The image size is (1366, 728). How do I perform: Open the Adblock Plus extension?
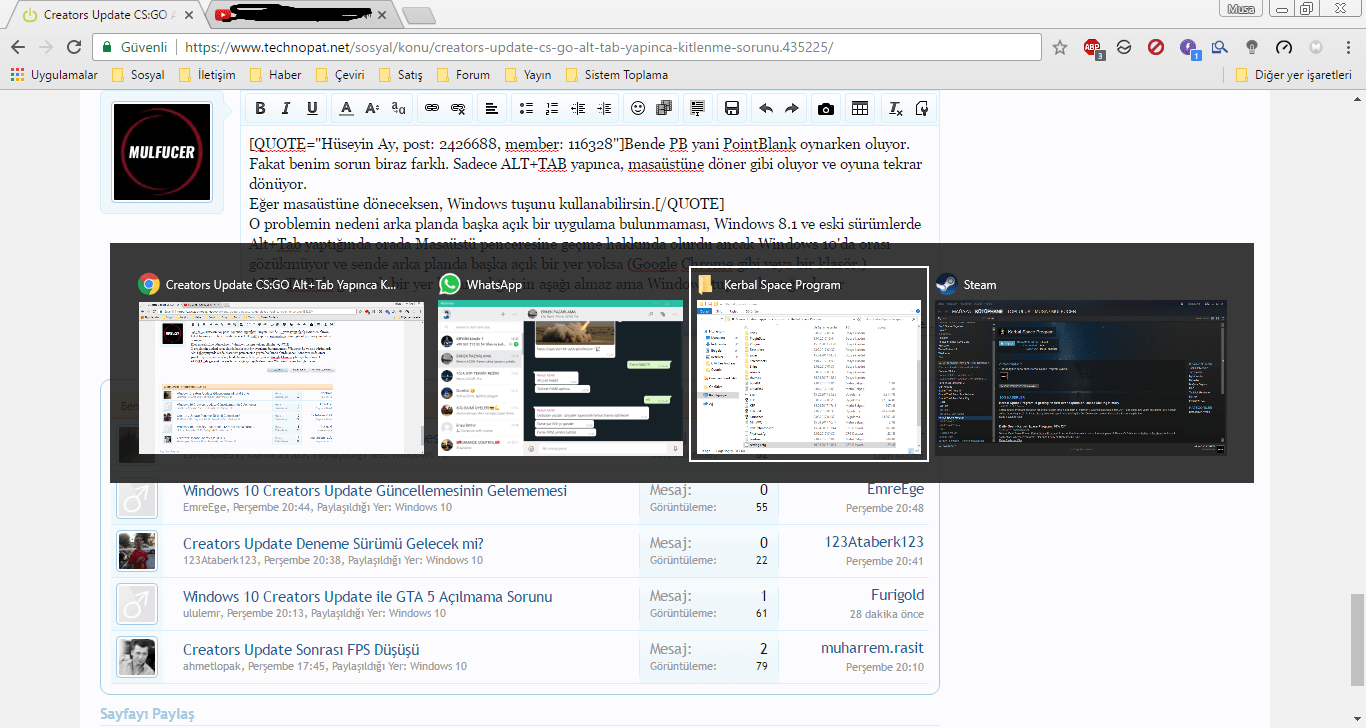[x=1094, y=47]
